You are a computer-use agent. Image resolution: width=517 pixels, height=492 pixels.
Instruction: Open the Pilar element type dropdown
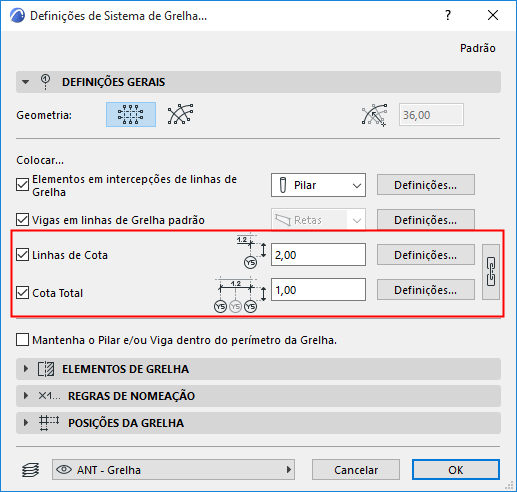(x=318, y=185)
